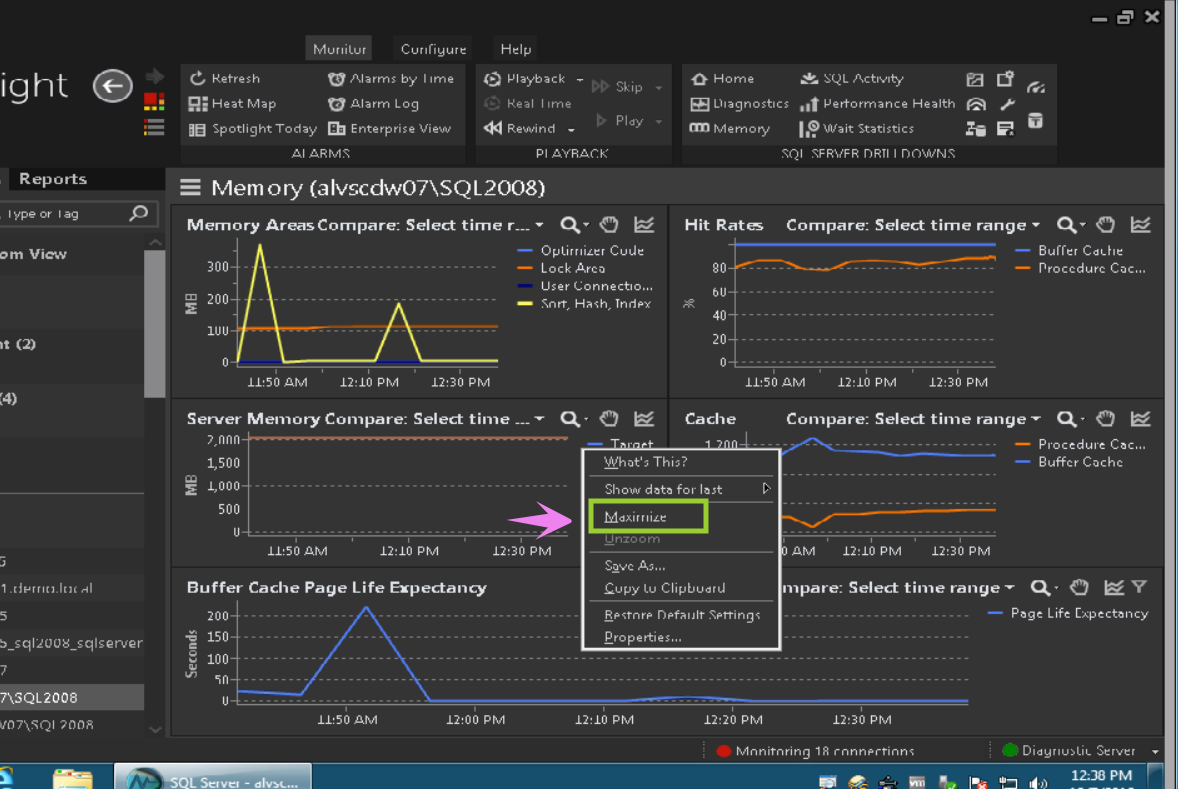Click the Refresh button in Alarms group
This screenshot has height=789, width=1178.
click(224, 78)
